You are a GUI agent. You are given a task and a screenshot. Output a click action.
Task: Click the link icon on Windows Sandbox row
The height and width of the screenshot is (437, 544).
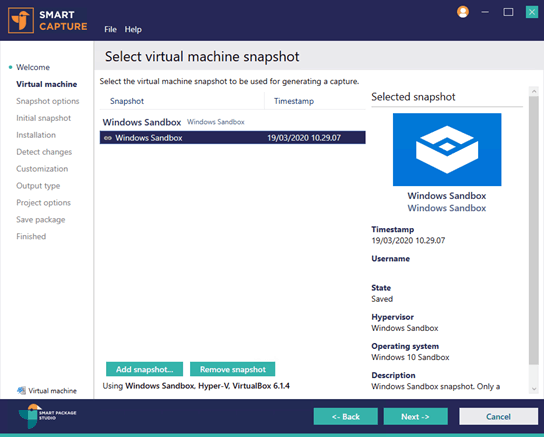(108, 138)
